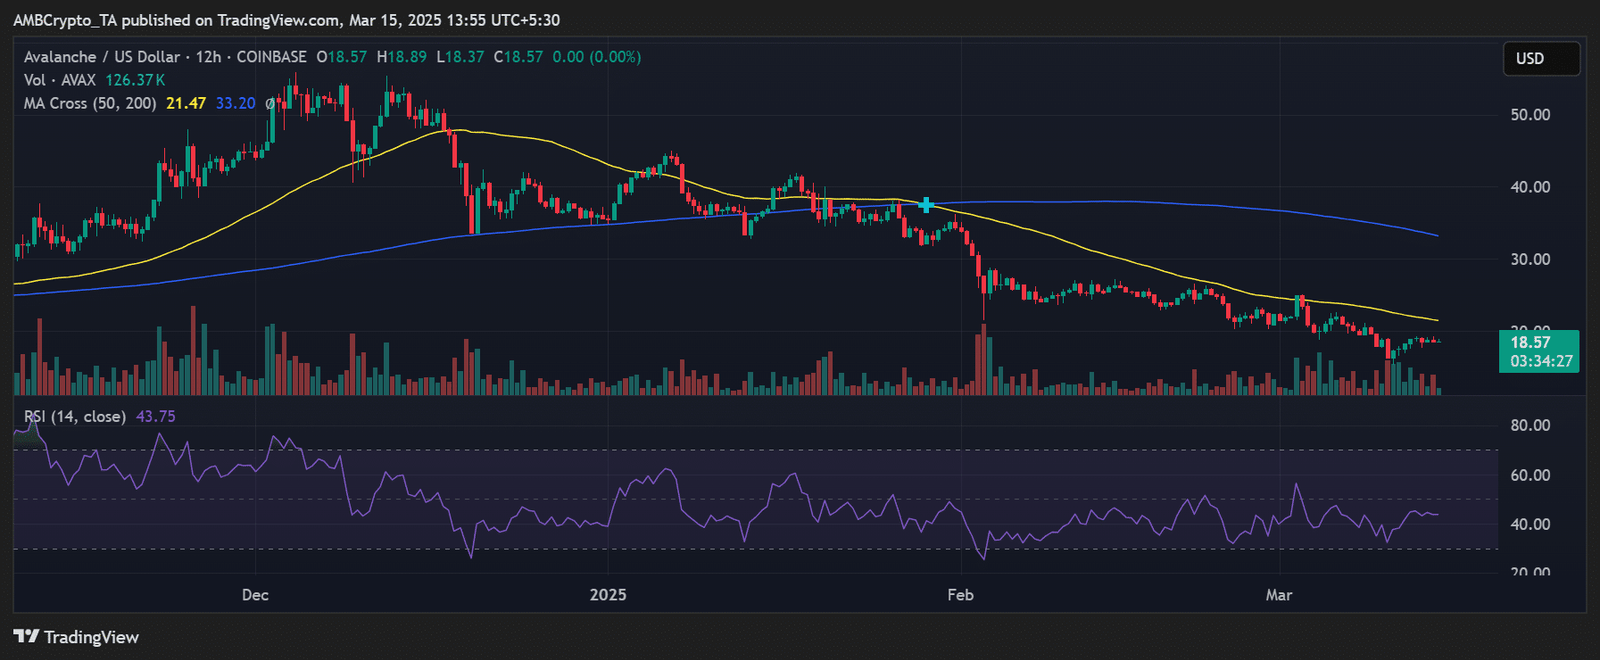Click the 50.00 price scale label
Image resolution: width=1600 pixels, height=660 pixels.
click(1530, 115)
